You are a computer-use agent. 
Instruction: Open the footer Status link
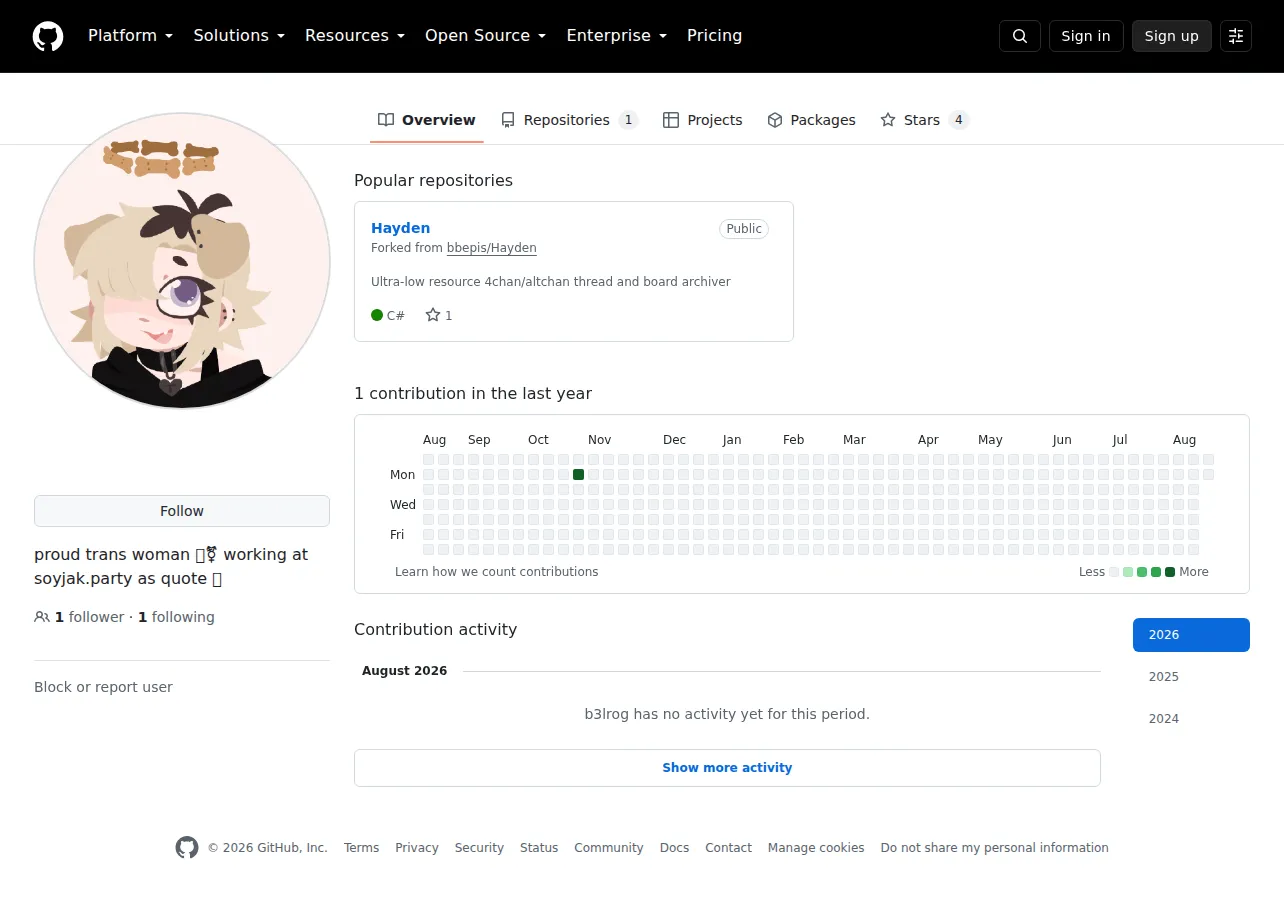(539, 848)
